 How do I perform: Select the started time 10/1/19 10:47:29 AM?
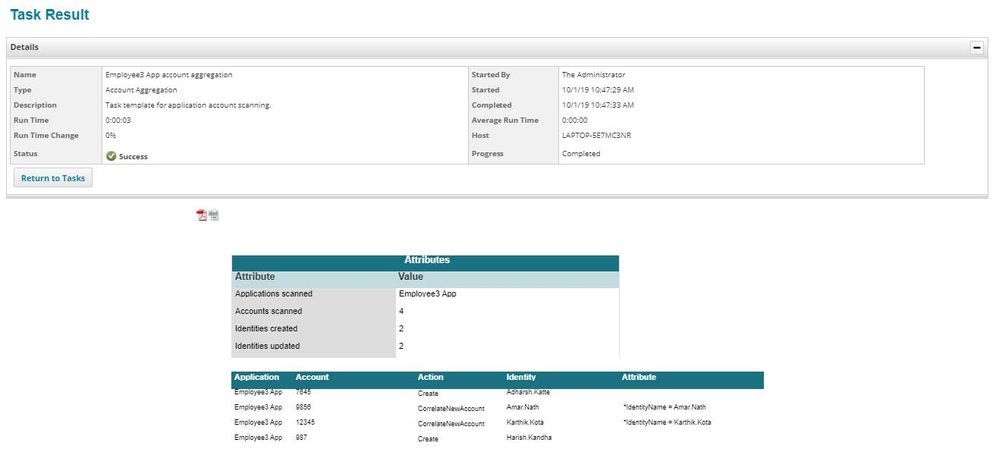(x=598, y=90)
